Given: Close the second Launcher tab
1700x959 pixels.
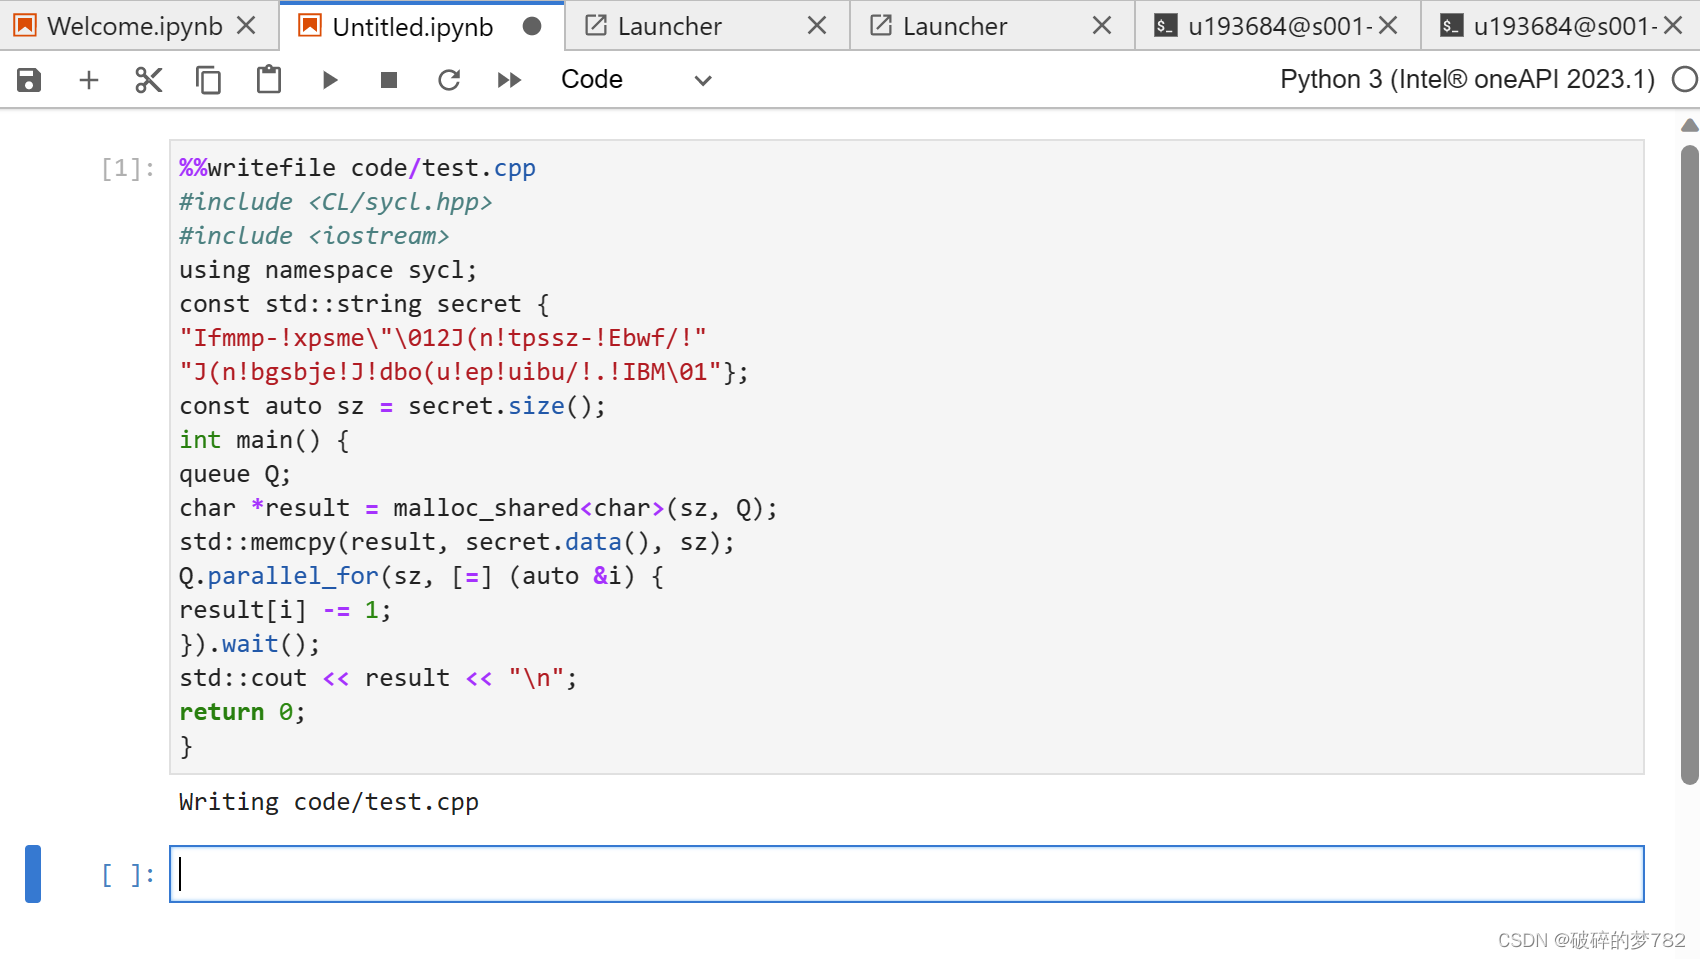Looking at the screenshot, I should click(x=1102, y=26).
